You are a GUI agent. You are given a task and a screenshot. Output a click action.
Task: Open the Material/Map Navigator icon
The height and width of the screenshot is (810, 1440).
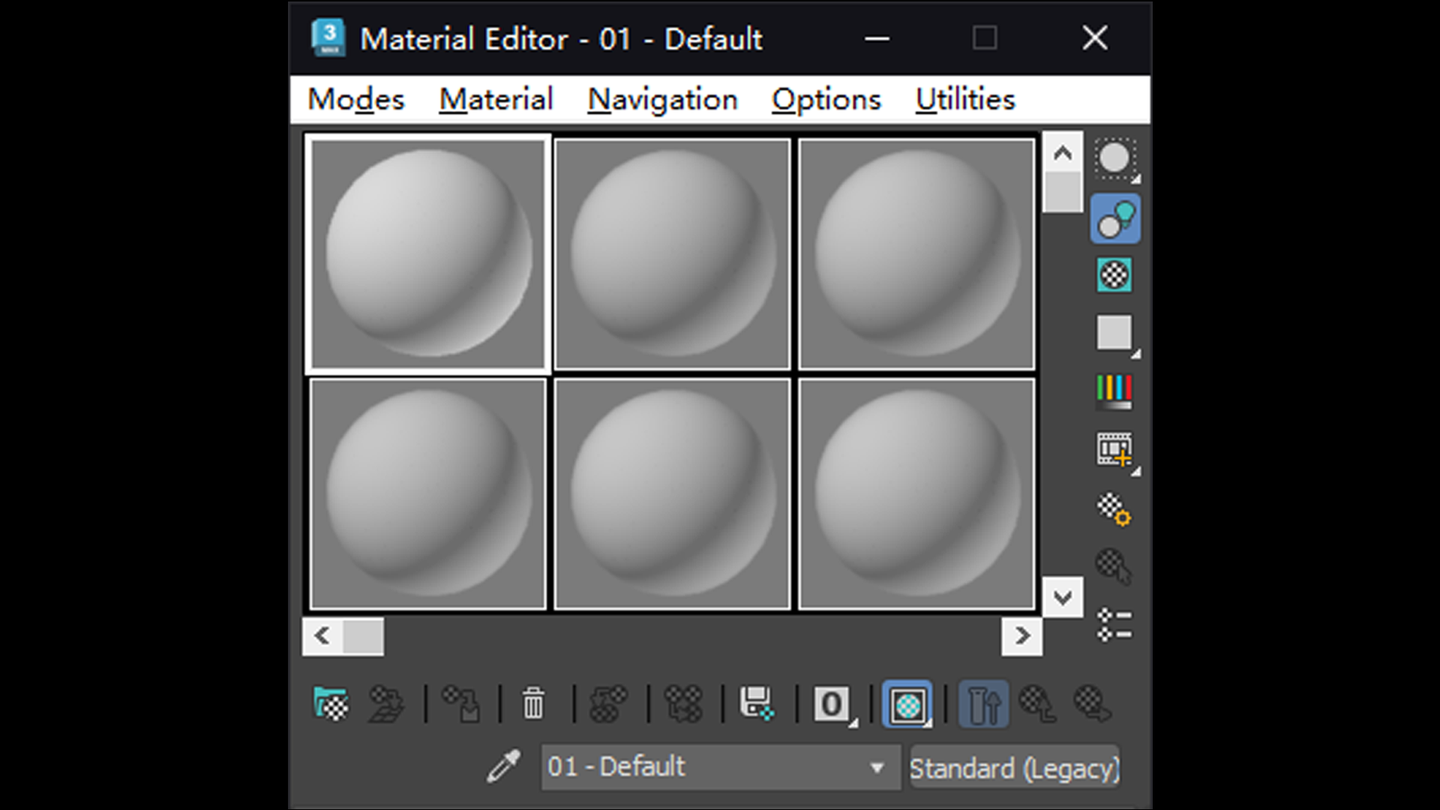click(x=1115, y=622)
